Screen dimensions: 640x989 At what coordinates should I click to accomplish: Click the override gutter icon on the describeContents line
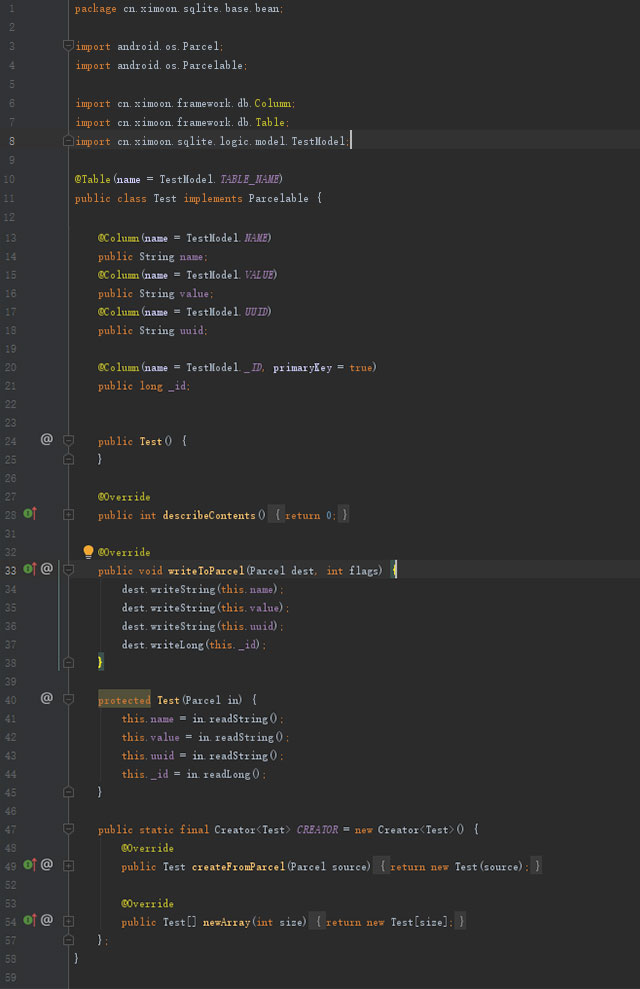pos(30,513)
